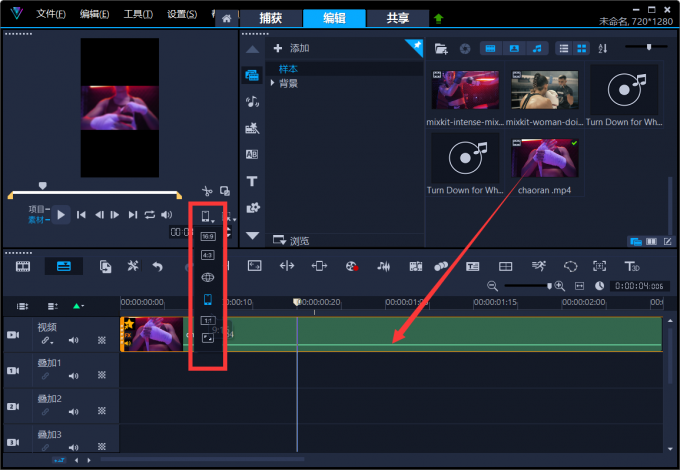The height and width of the screenshot is (470, 680).
Task: Switch to the 捕获 tab
Action: [x=271, y=18]
